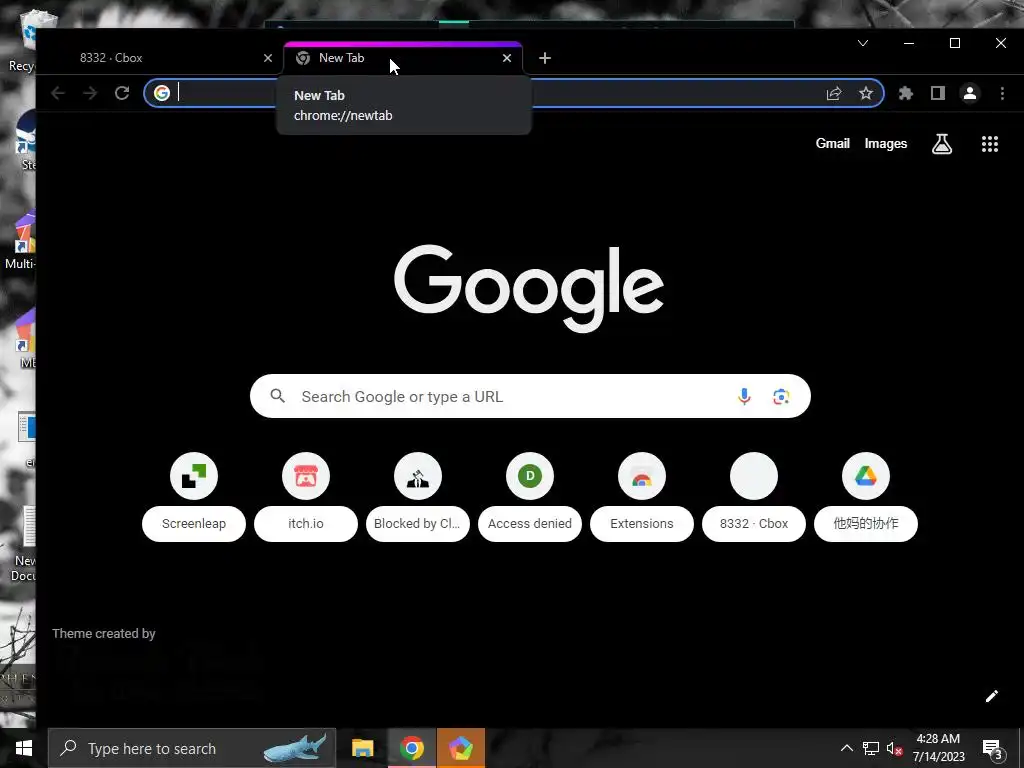Open File Explorer from the taskbar
The height and width of the screenshot is (768, 1024).
point(362,748)
